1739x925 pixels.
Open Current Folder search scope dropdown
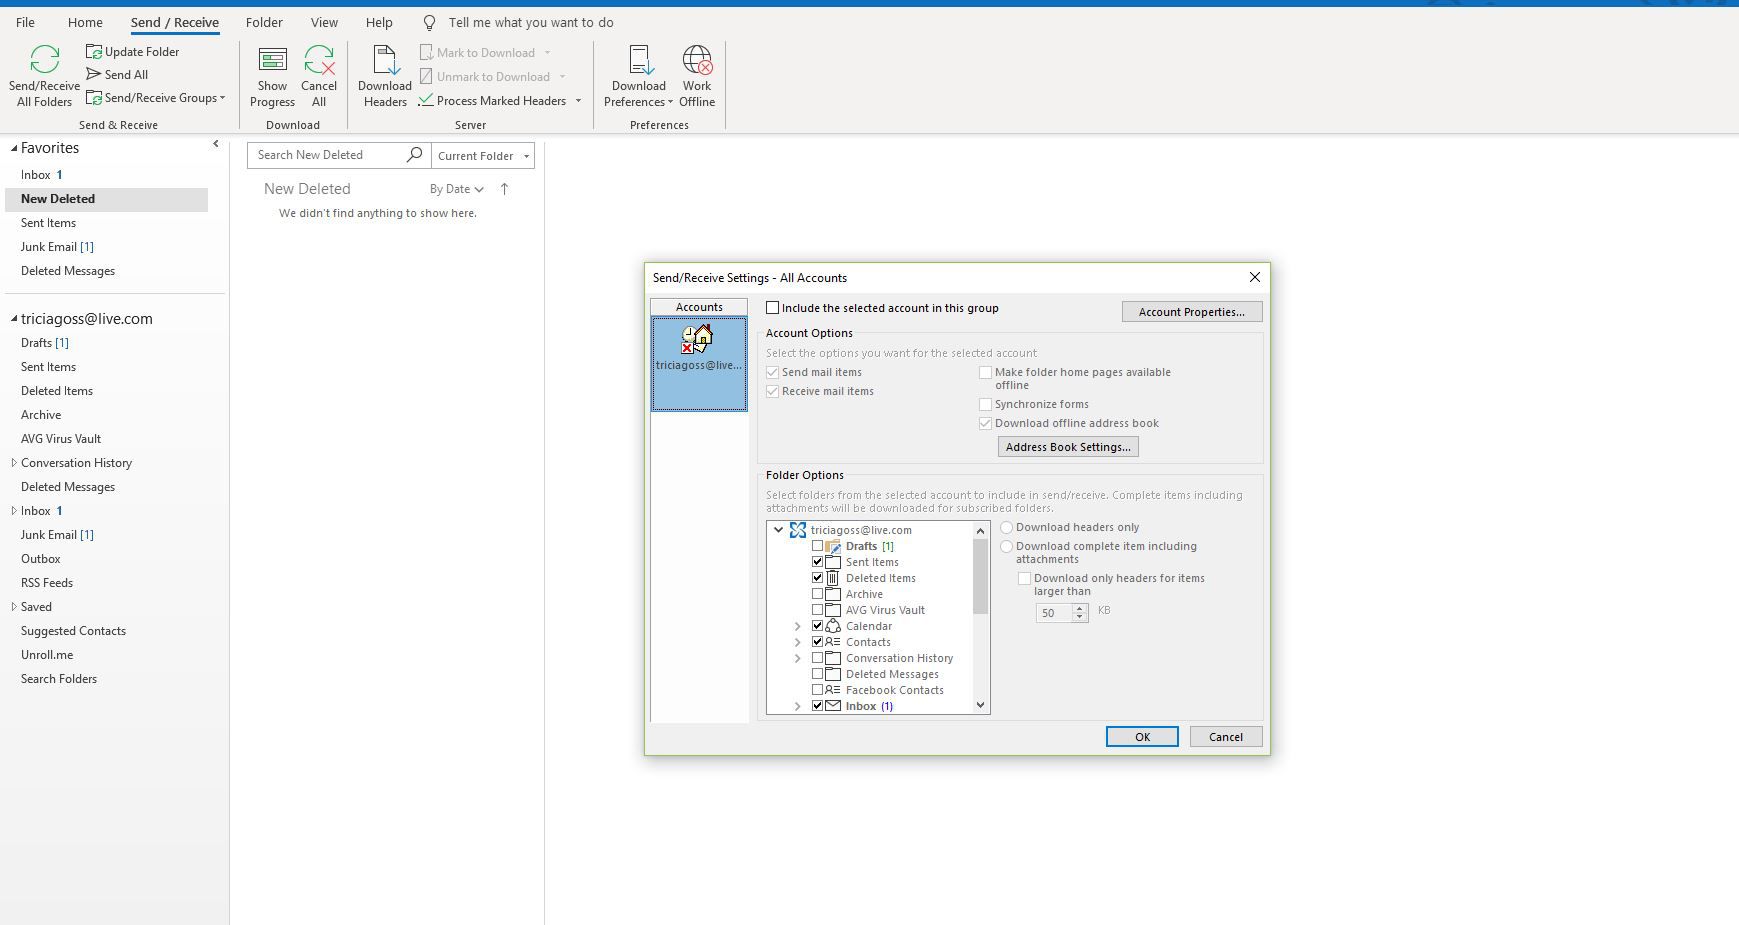coord(483,155)
